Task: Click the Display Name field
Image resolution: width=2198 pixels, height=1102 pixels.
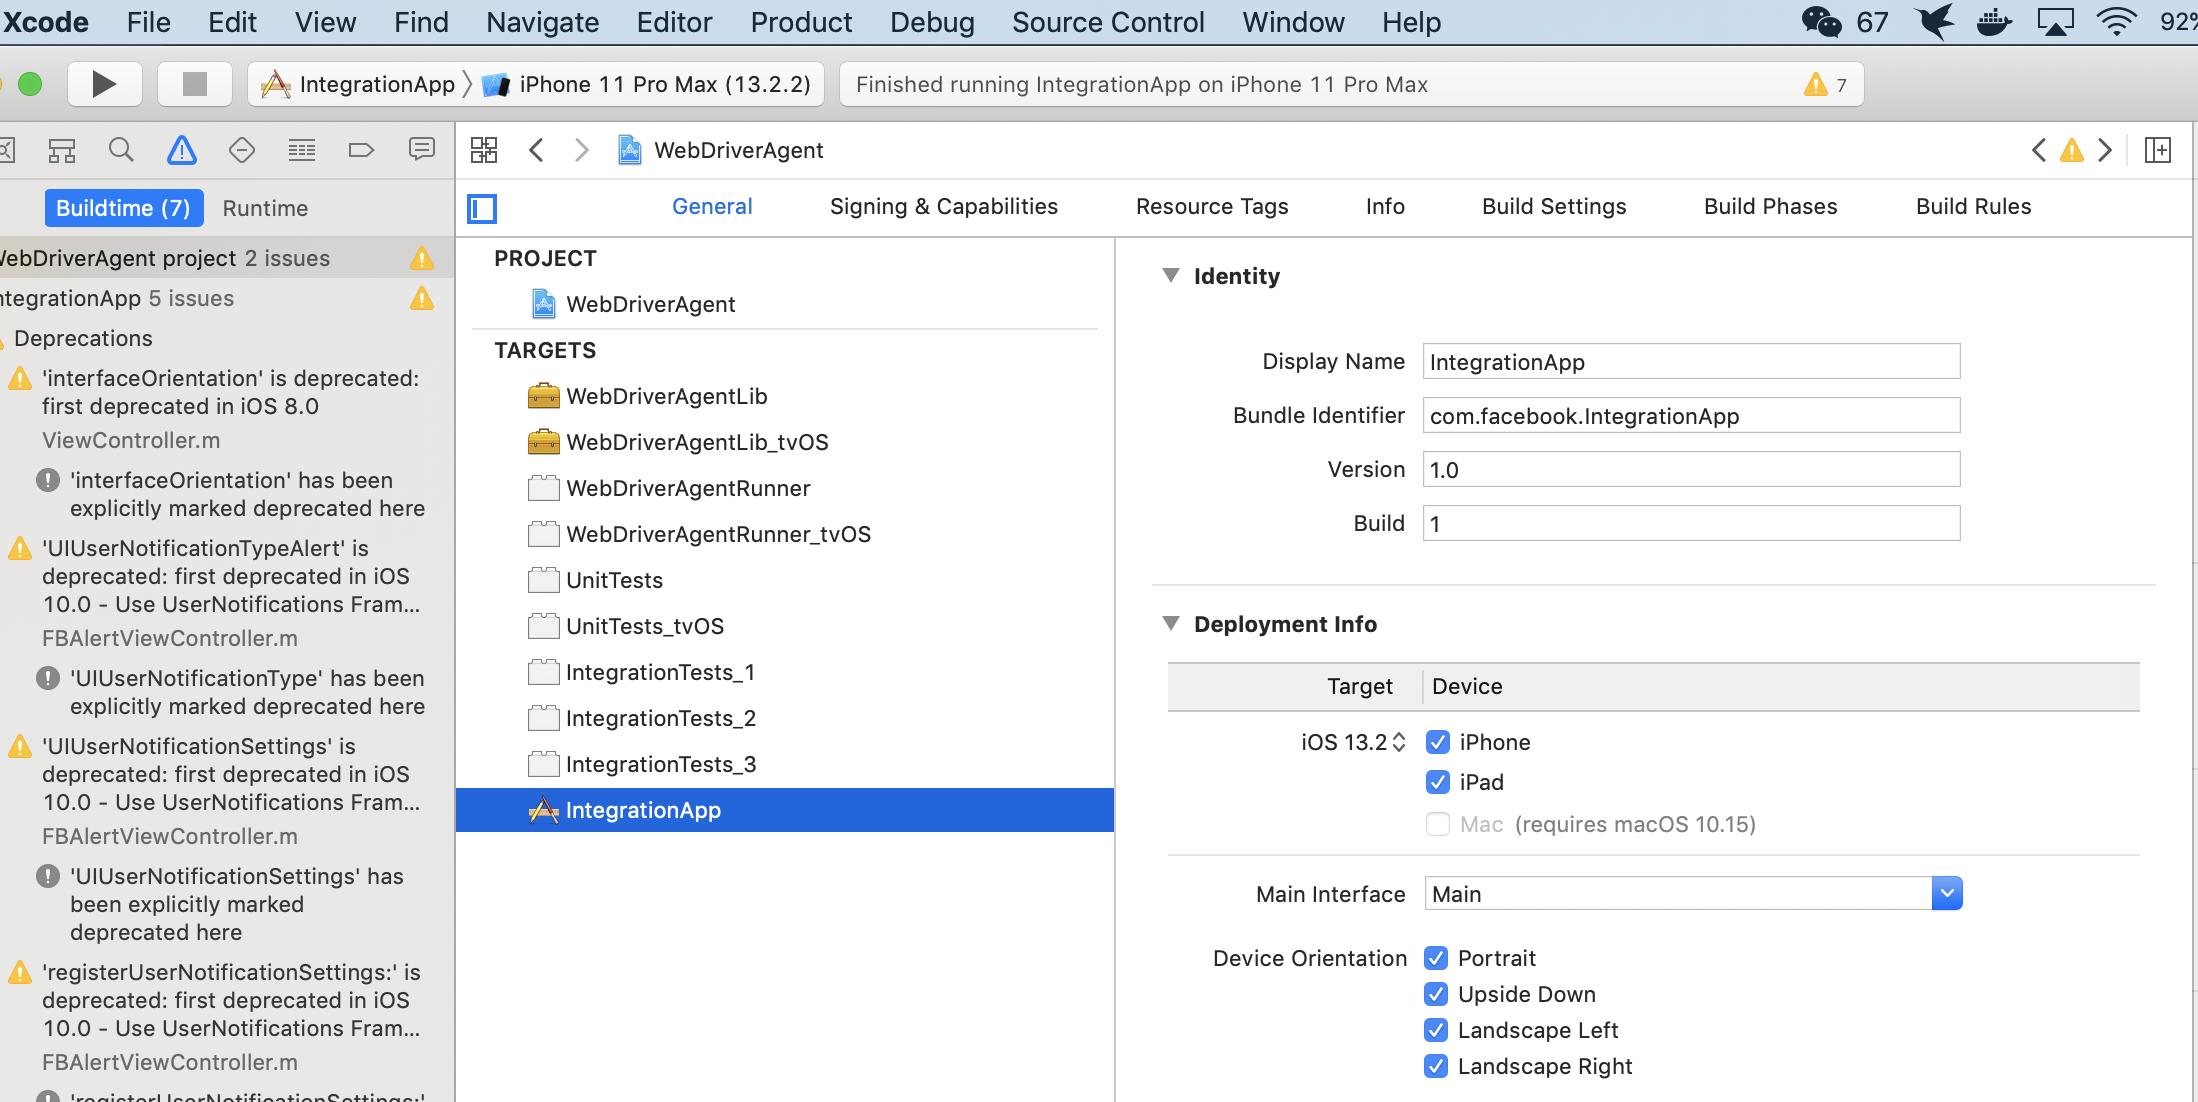Action: click(1691, 361)
